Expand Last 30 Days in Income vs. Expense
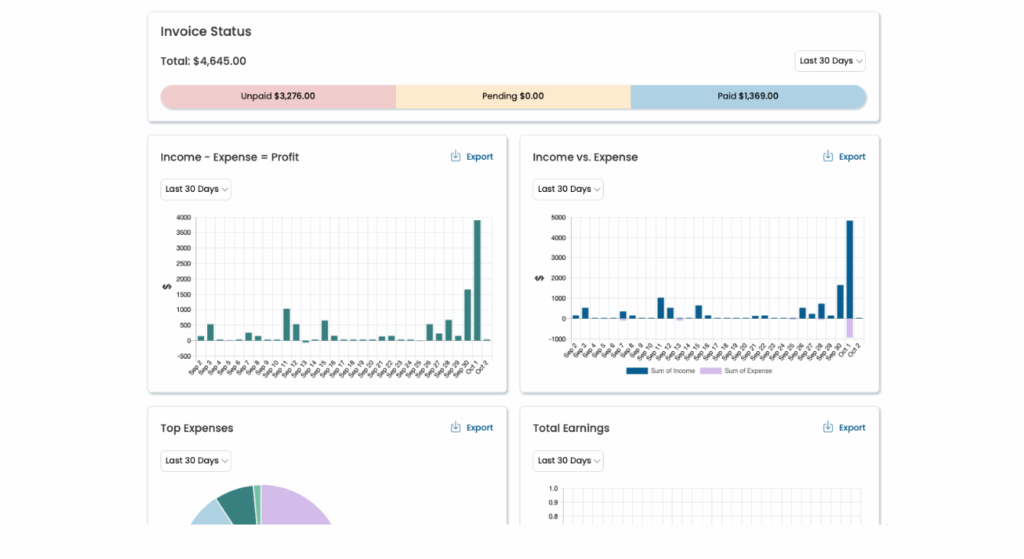 point(568,189)
